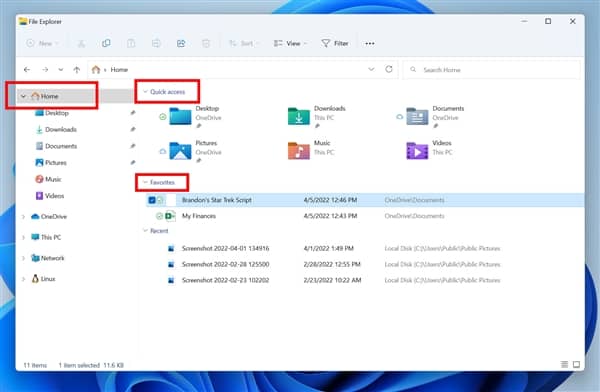Click the Cut scissors icon
The height and width of the screenshot is (392, 600).
point(81,43)
